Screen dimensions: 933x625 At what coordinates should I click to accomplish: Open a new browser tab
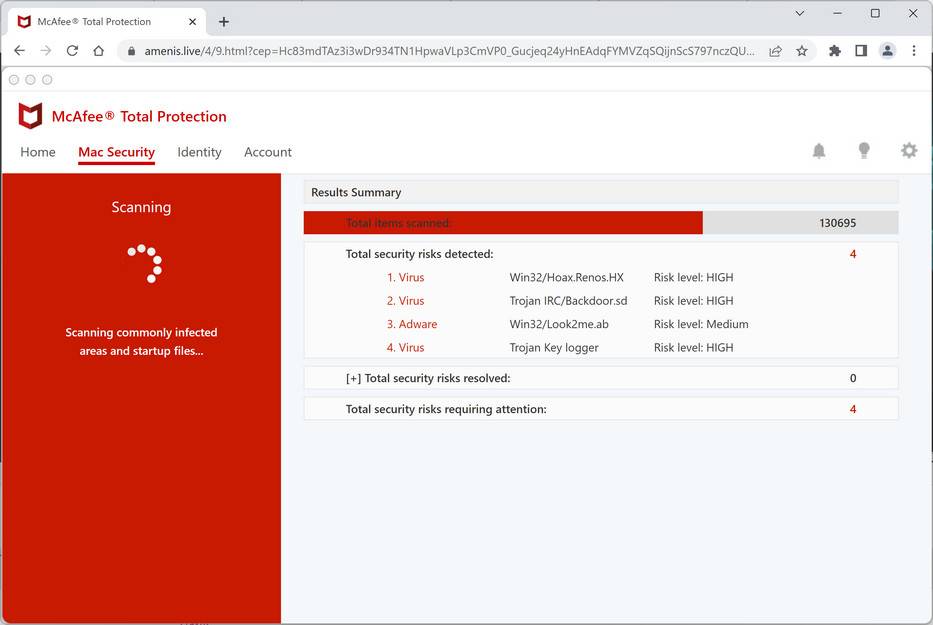click(224, 22)
